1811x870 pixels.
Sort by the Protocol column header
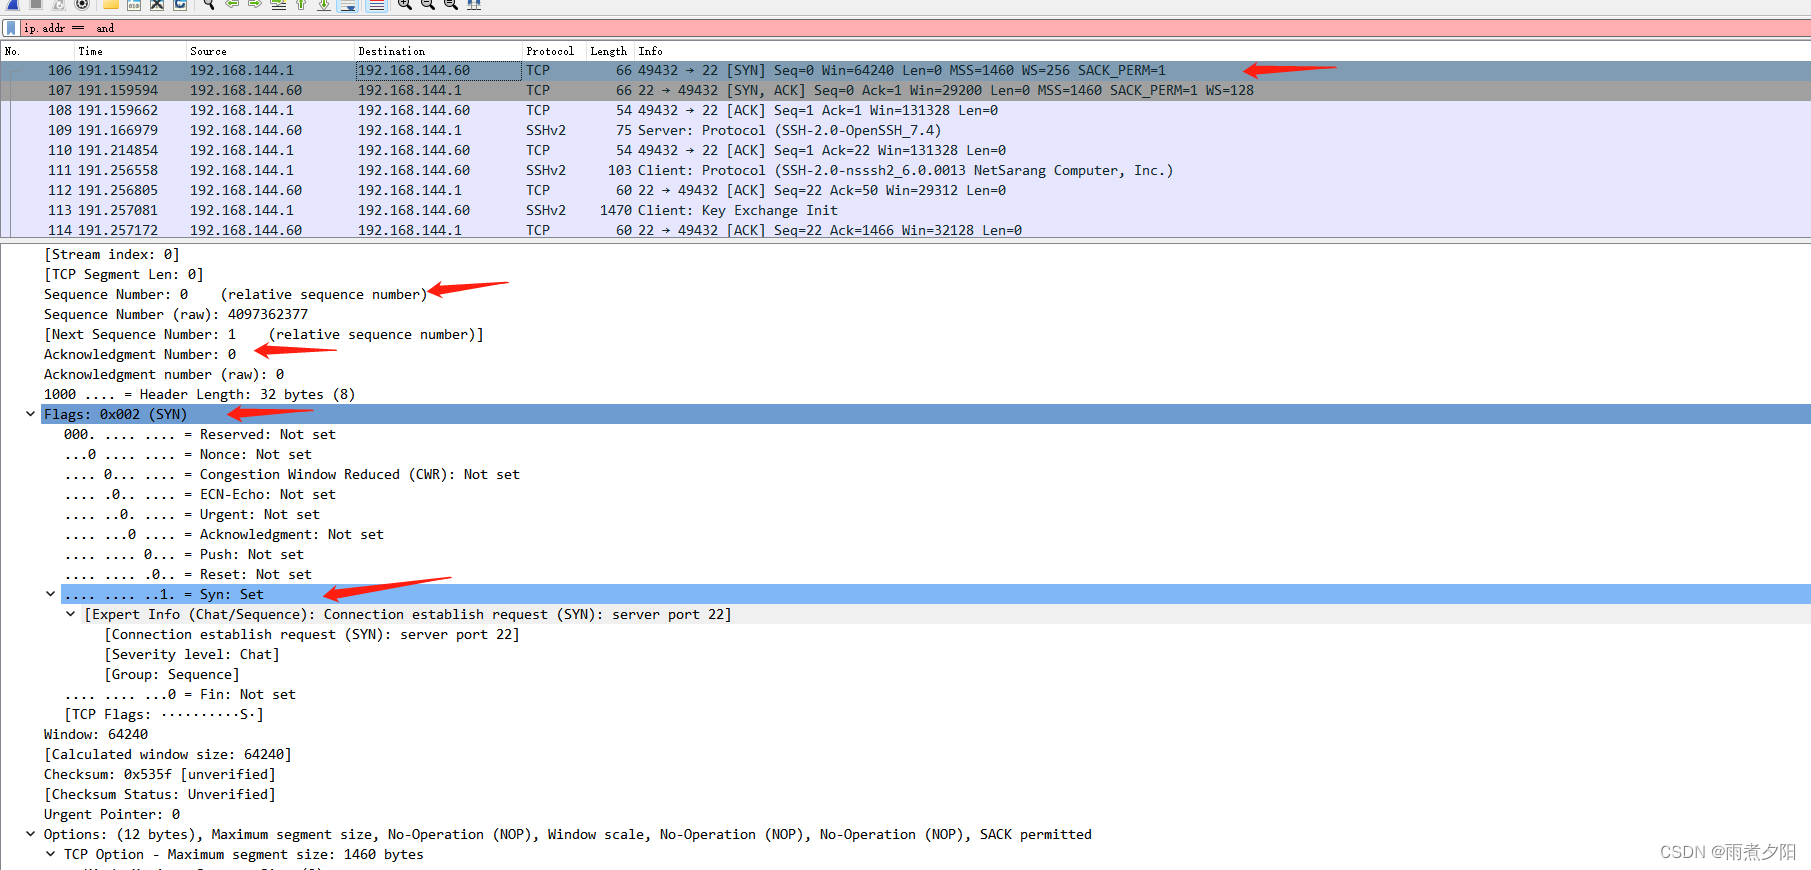pos(555,51)
